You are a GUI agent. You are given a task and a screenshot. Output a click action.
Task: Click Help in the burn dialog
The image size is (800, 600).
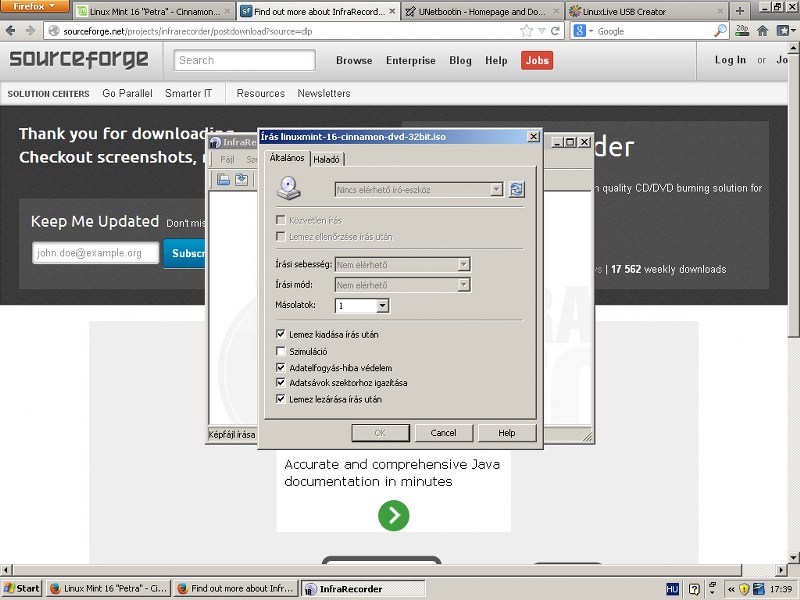tap(507, 433)
